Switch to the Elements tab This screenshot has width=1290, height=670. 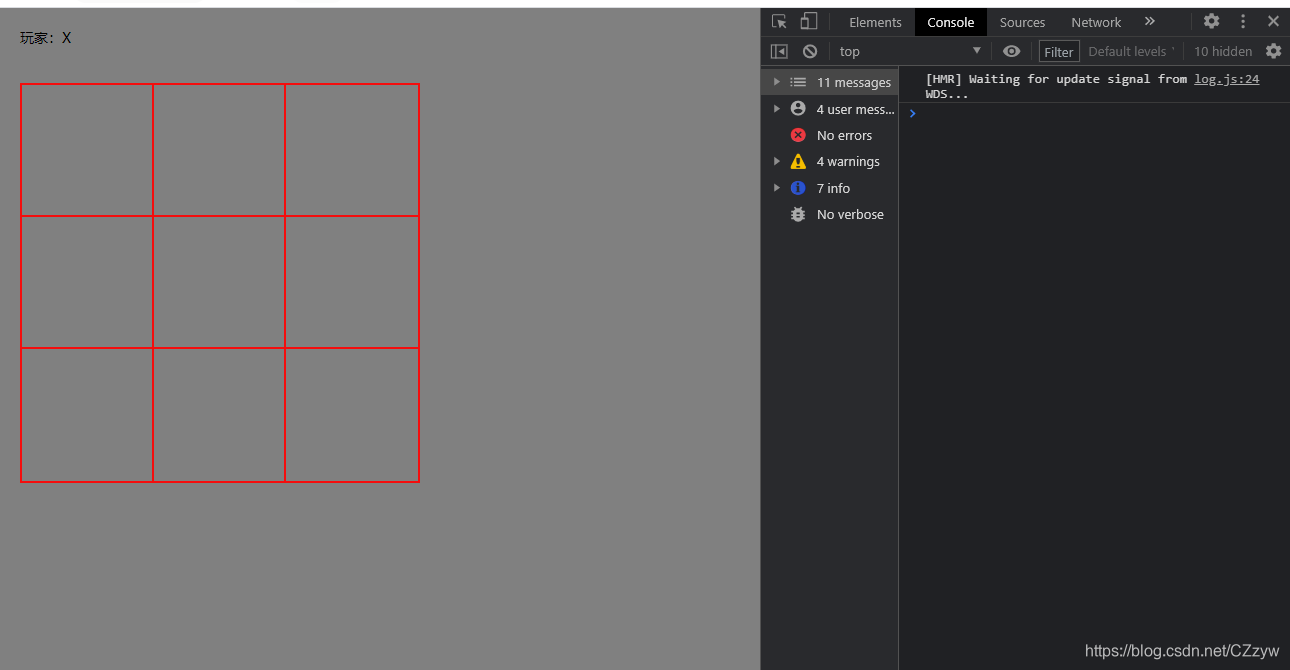click(x=875, y=22)
